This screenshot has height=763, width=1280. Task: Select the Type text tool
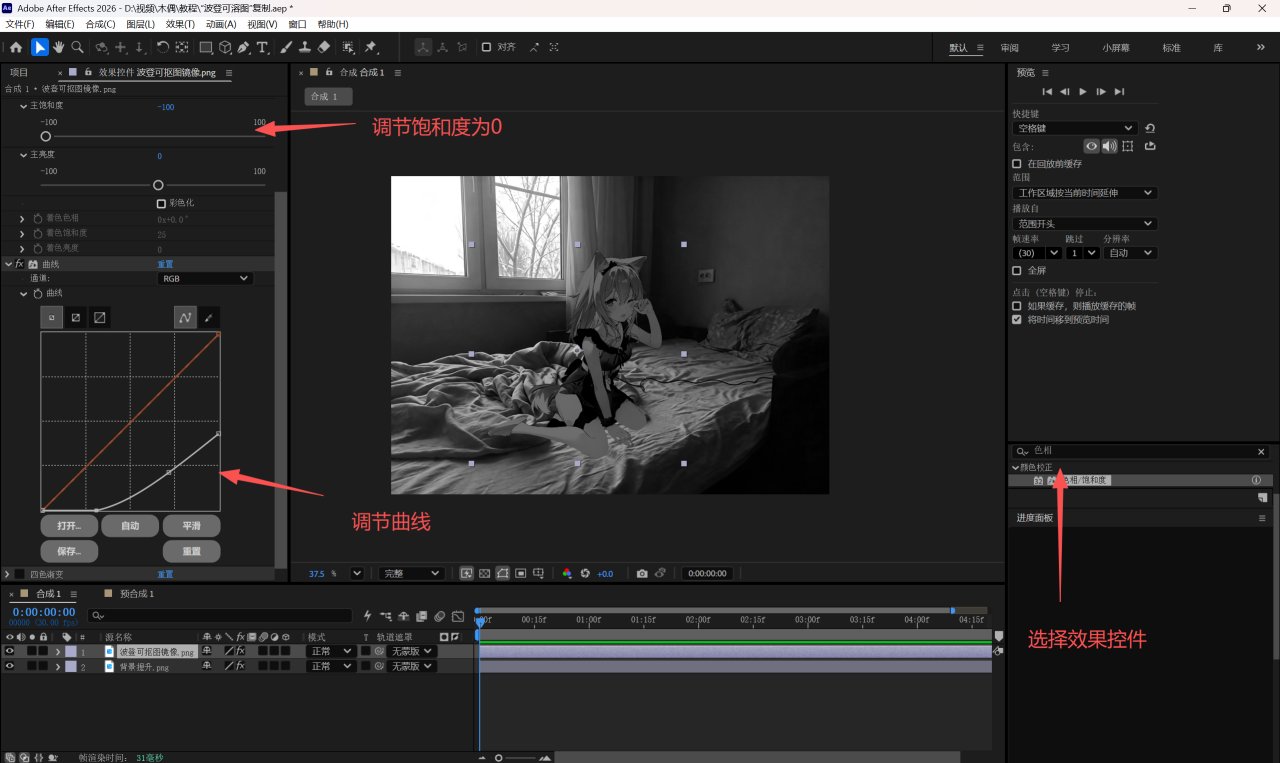click(263, 47)
